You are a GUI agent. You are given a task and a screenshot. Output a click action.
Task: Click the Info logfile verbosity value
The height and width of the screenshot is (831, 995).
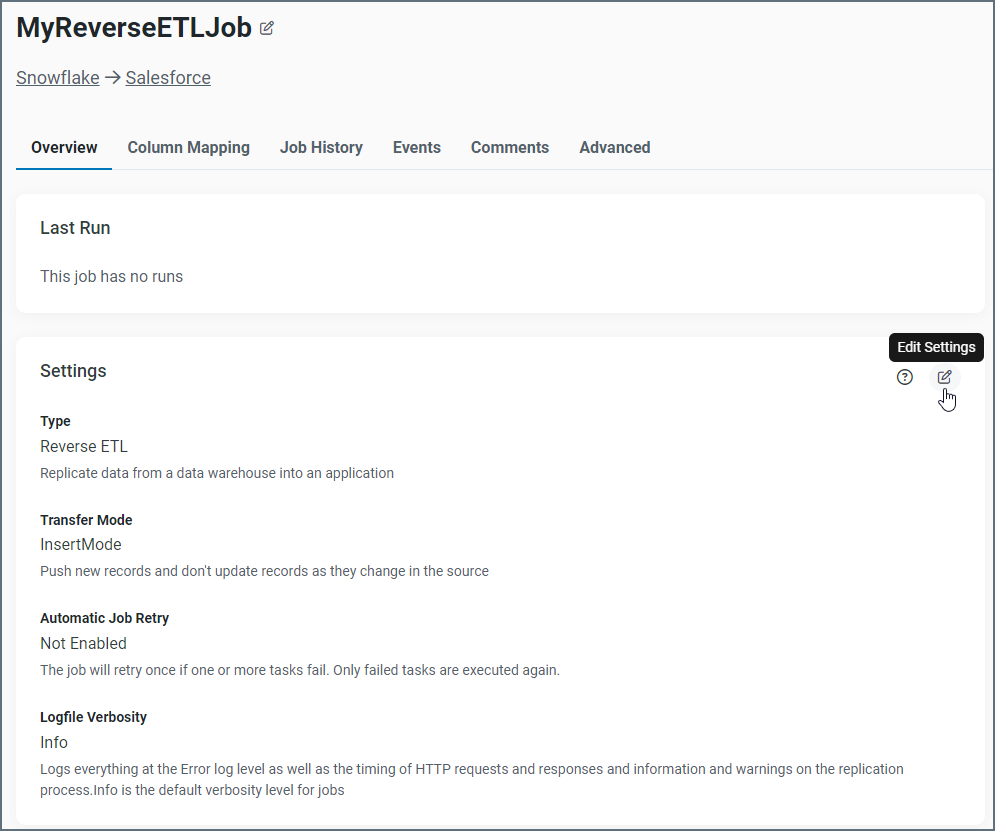point(53,742)
